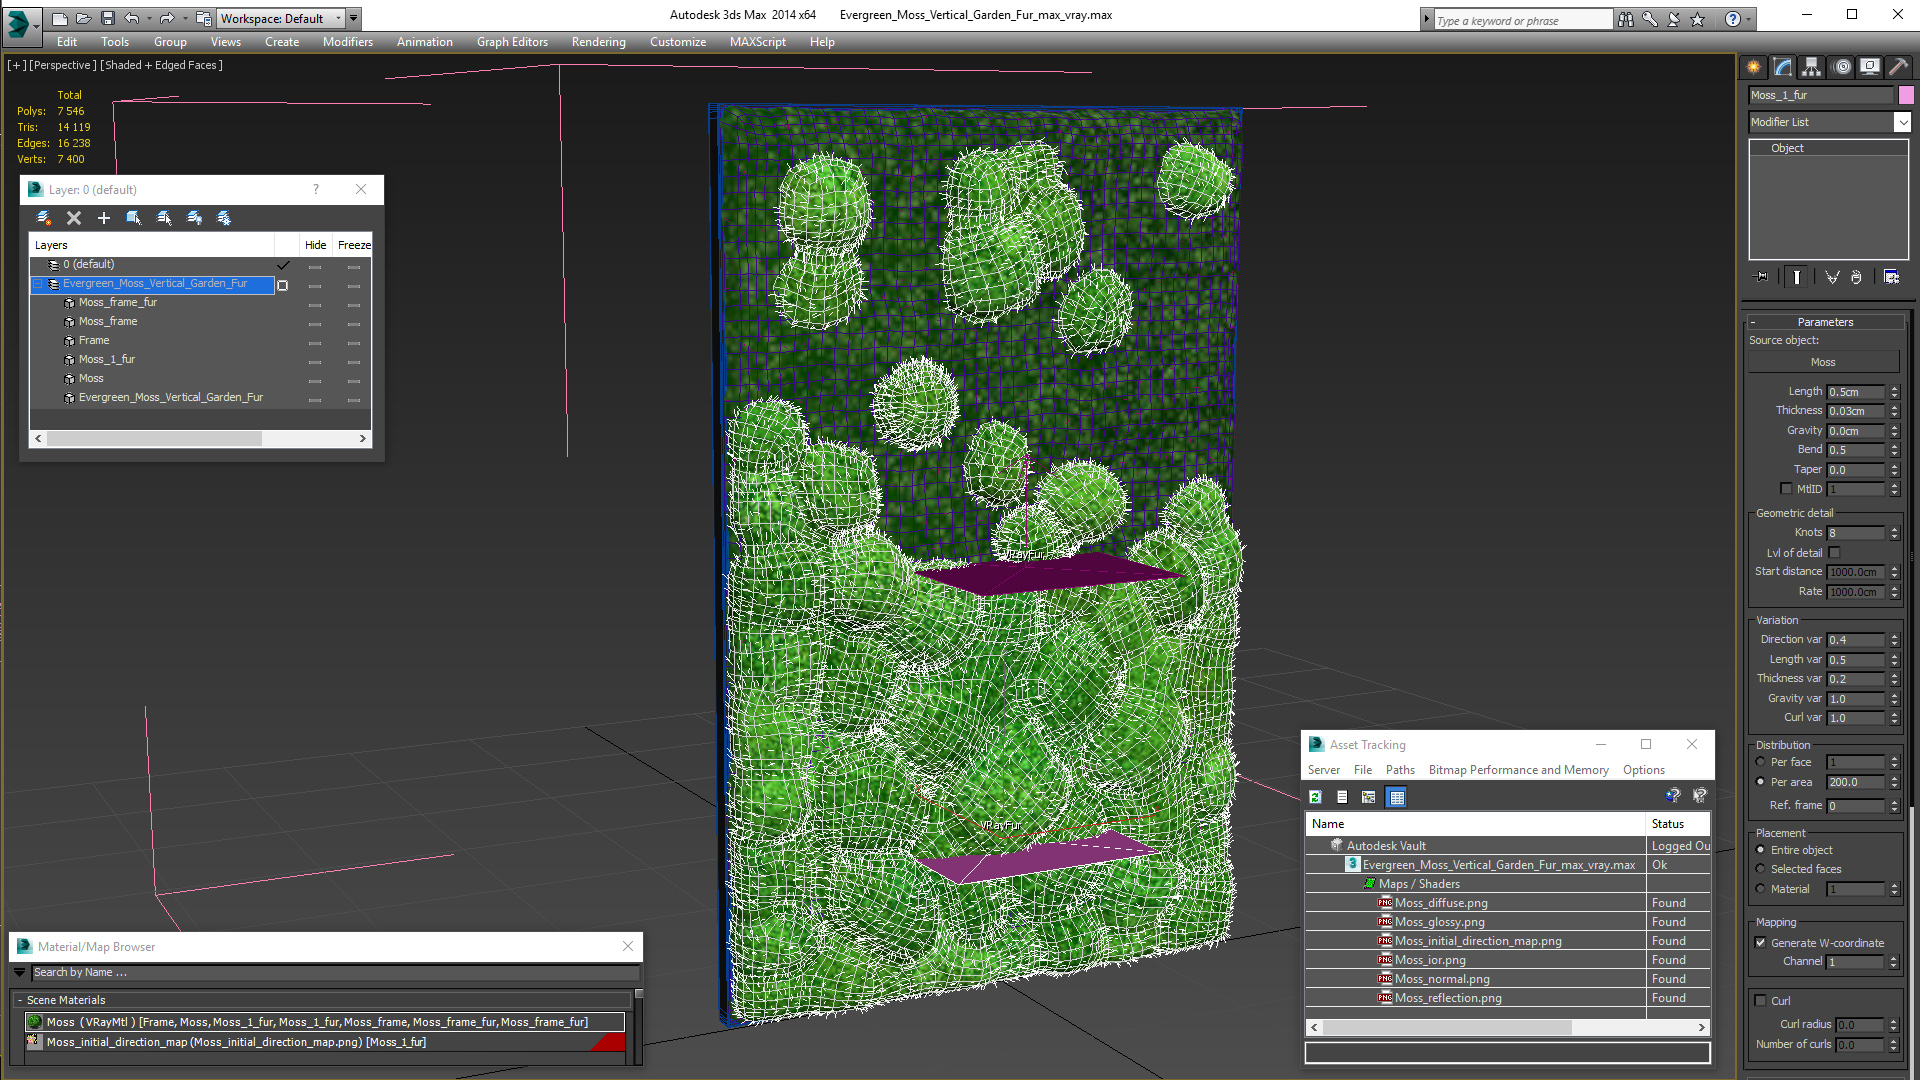Switch to the Utilities hammer tab
Image resolution: width=1920 pixels, height=1080 pixels.
pos(1898,67)
